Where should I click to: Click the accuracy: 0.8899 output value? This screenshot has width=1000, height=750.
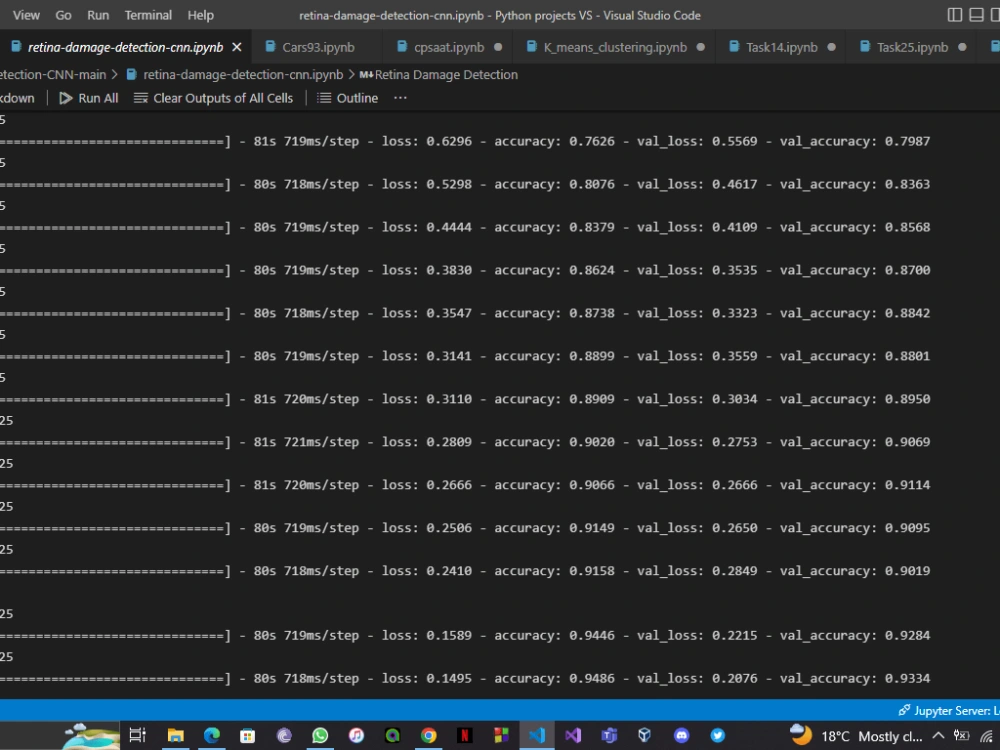point(554,356)
